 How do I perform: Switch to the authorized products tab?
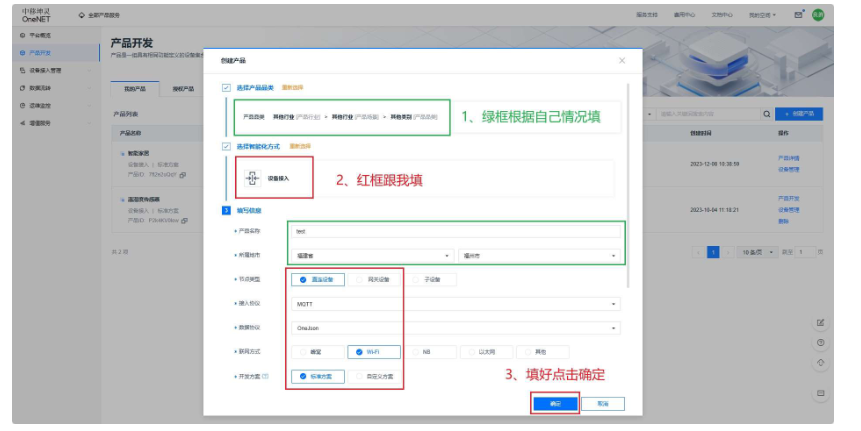[x=183, y=89]
